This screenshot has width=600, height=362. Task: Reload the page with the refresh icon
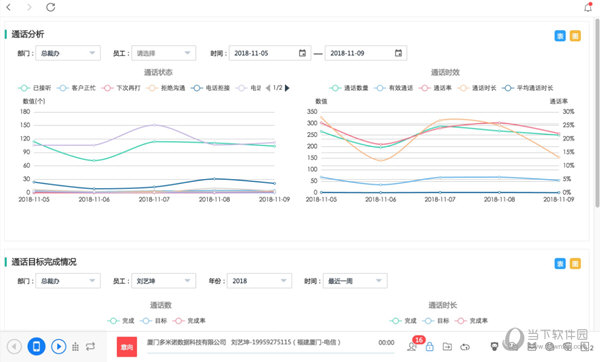51,7
